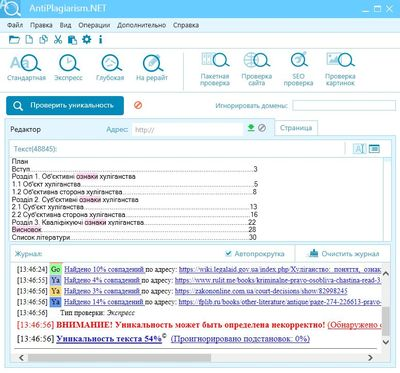Image resolution: width=400 pixels, height=373 pixels.
Task: Open the Правка menu
Action: (x=41, y=25)
